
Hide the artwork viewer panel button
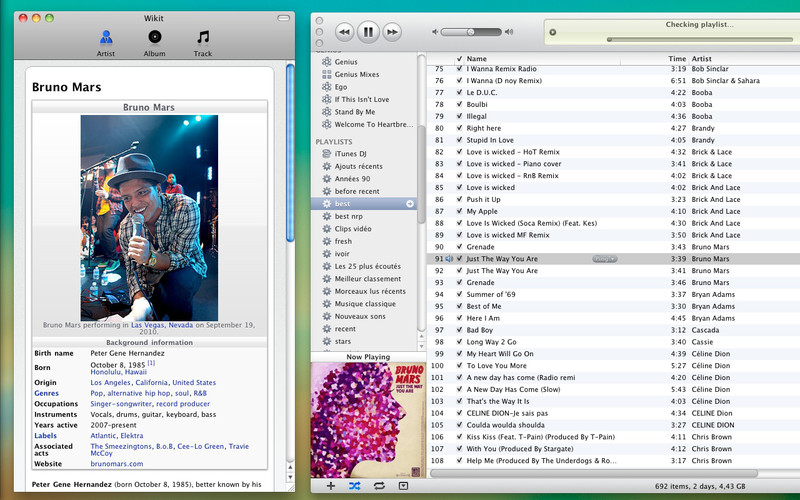(403, 486)
